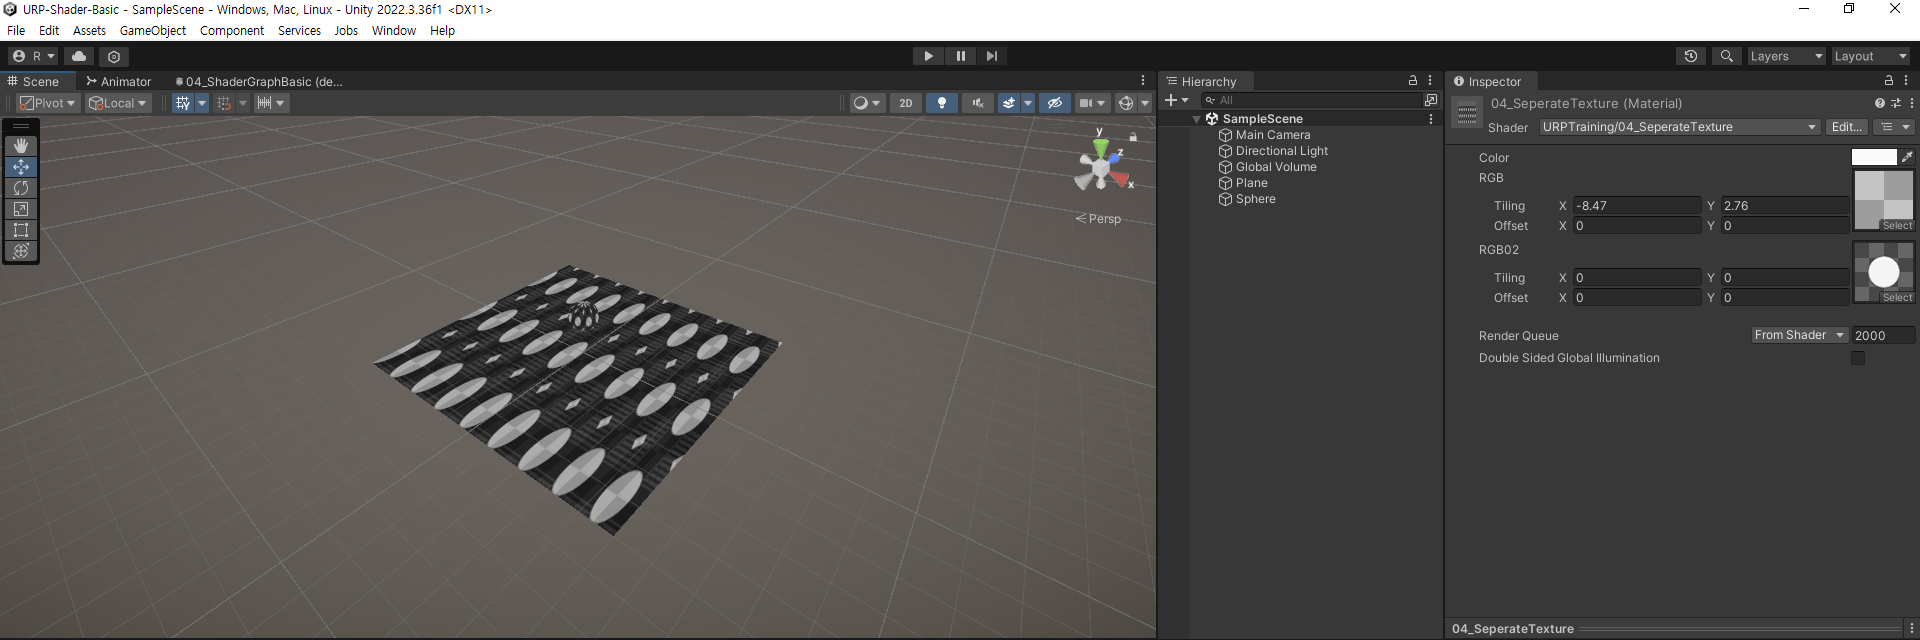Select the Rect tool
This screenshot has height=640, width=1920.
point(21,230)
